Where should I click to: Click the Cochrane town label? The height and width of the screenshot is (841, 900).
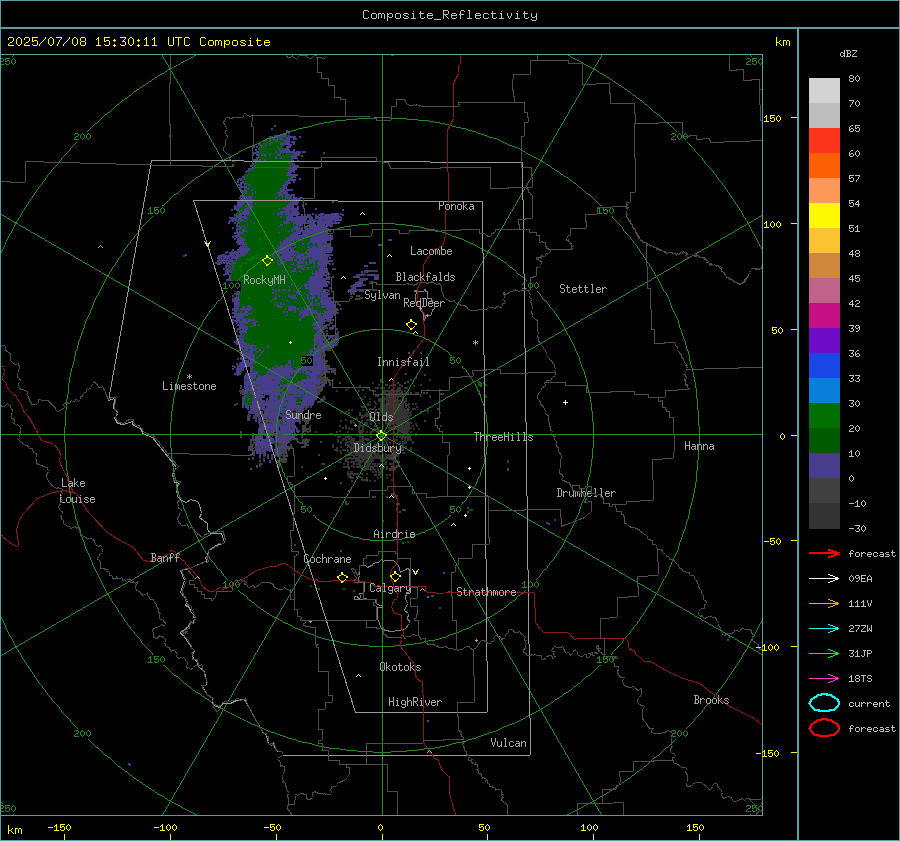[327, 559]
